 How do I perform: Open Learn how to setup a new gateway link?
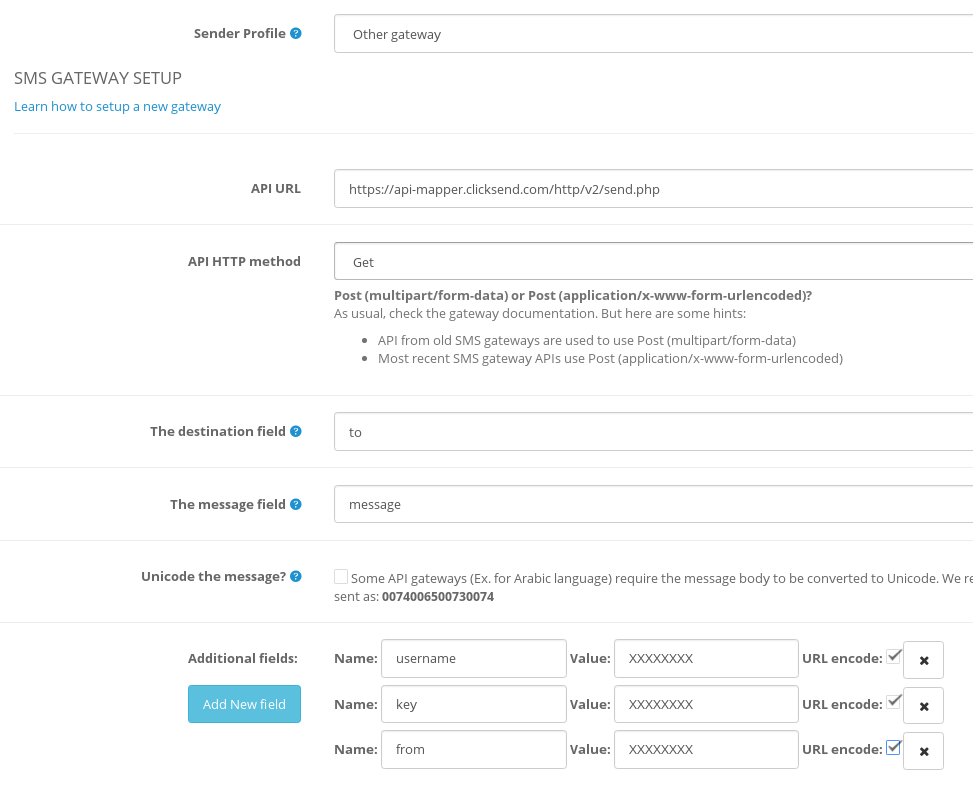click(x=117, y=106)
